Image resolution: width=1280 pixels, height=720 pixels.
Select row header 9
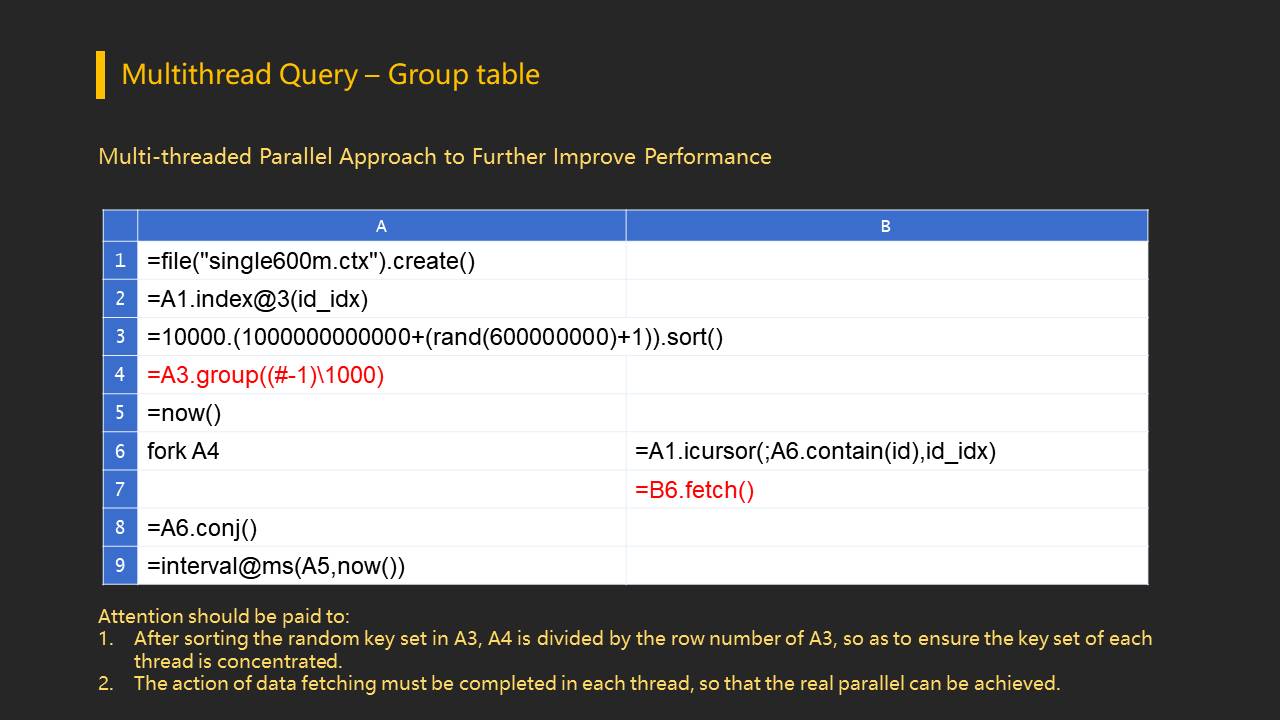click(x=120, y=565)
